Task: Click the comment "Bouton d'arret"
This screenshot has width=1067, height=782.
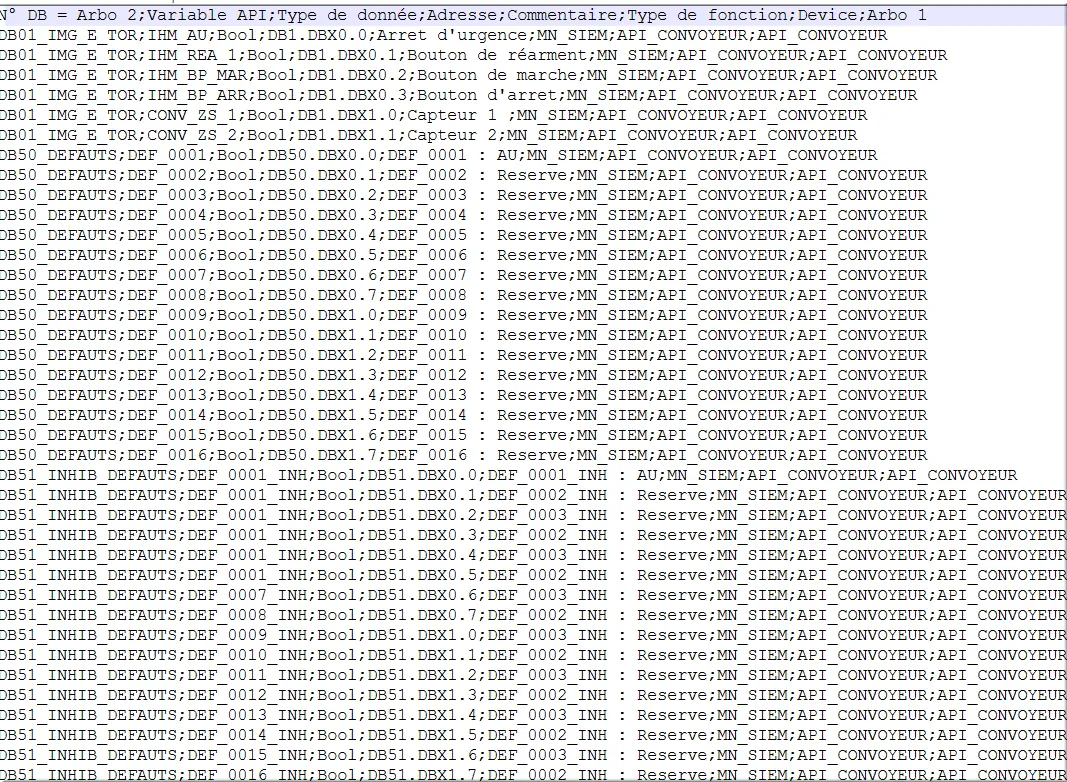Action: 487,95
